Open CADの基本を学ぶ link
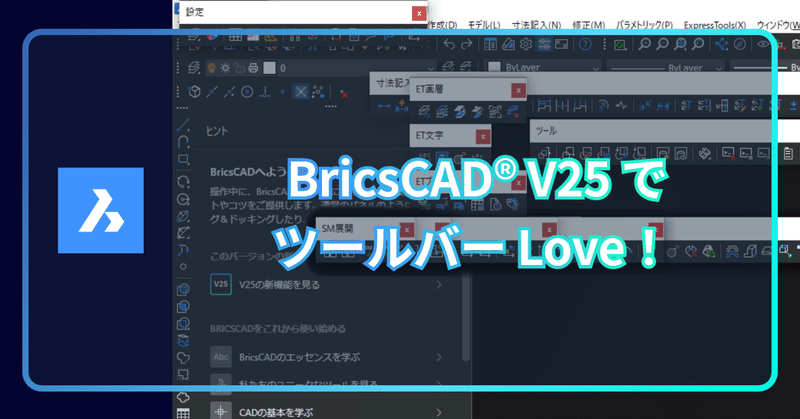800x419 pixels. (x=276, y=412)
